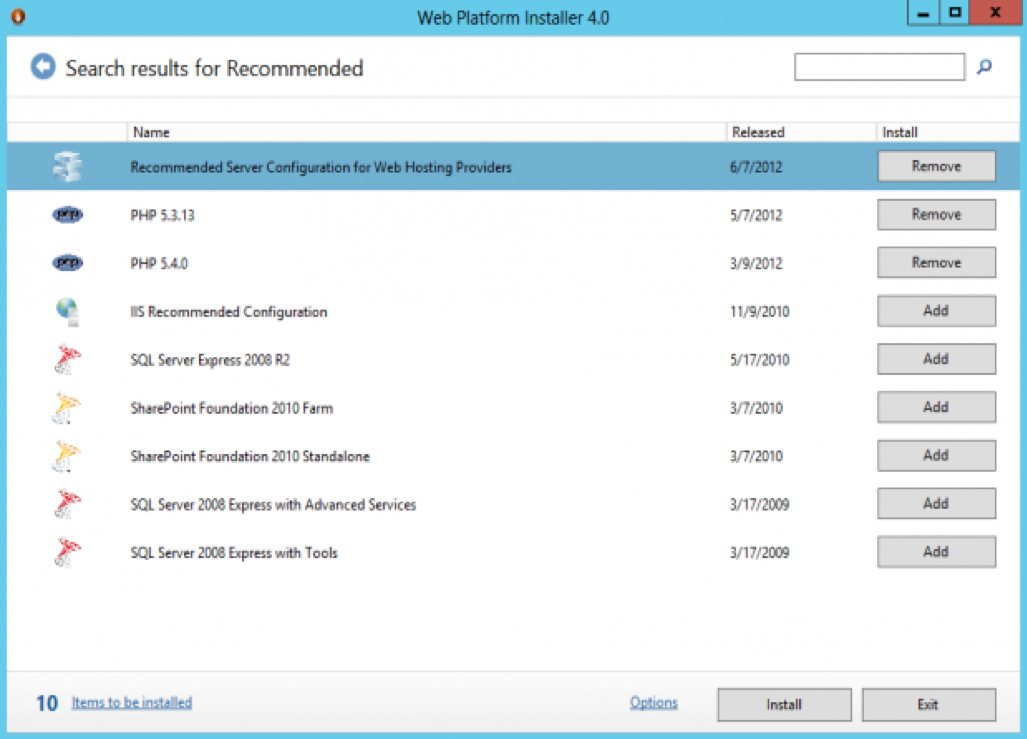Click the number 10 items count
1027x739 pixels.
tap(47, 704)
